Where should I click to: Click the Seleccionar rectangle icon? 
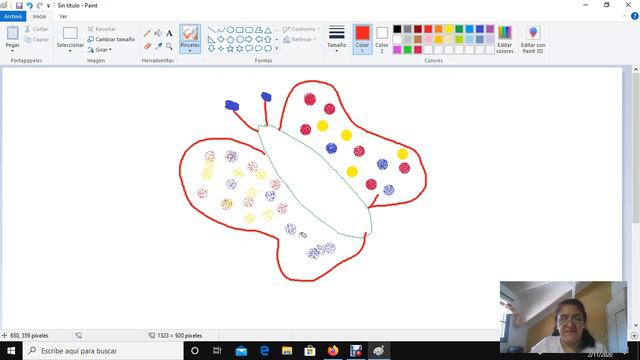point(70,33)
